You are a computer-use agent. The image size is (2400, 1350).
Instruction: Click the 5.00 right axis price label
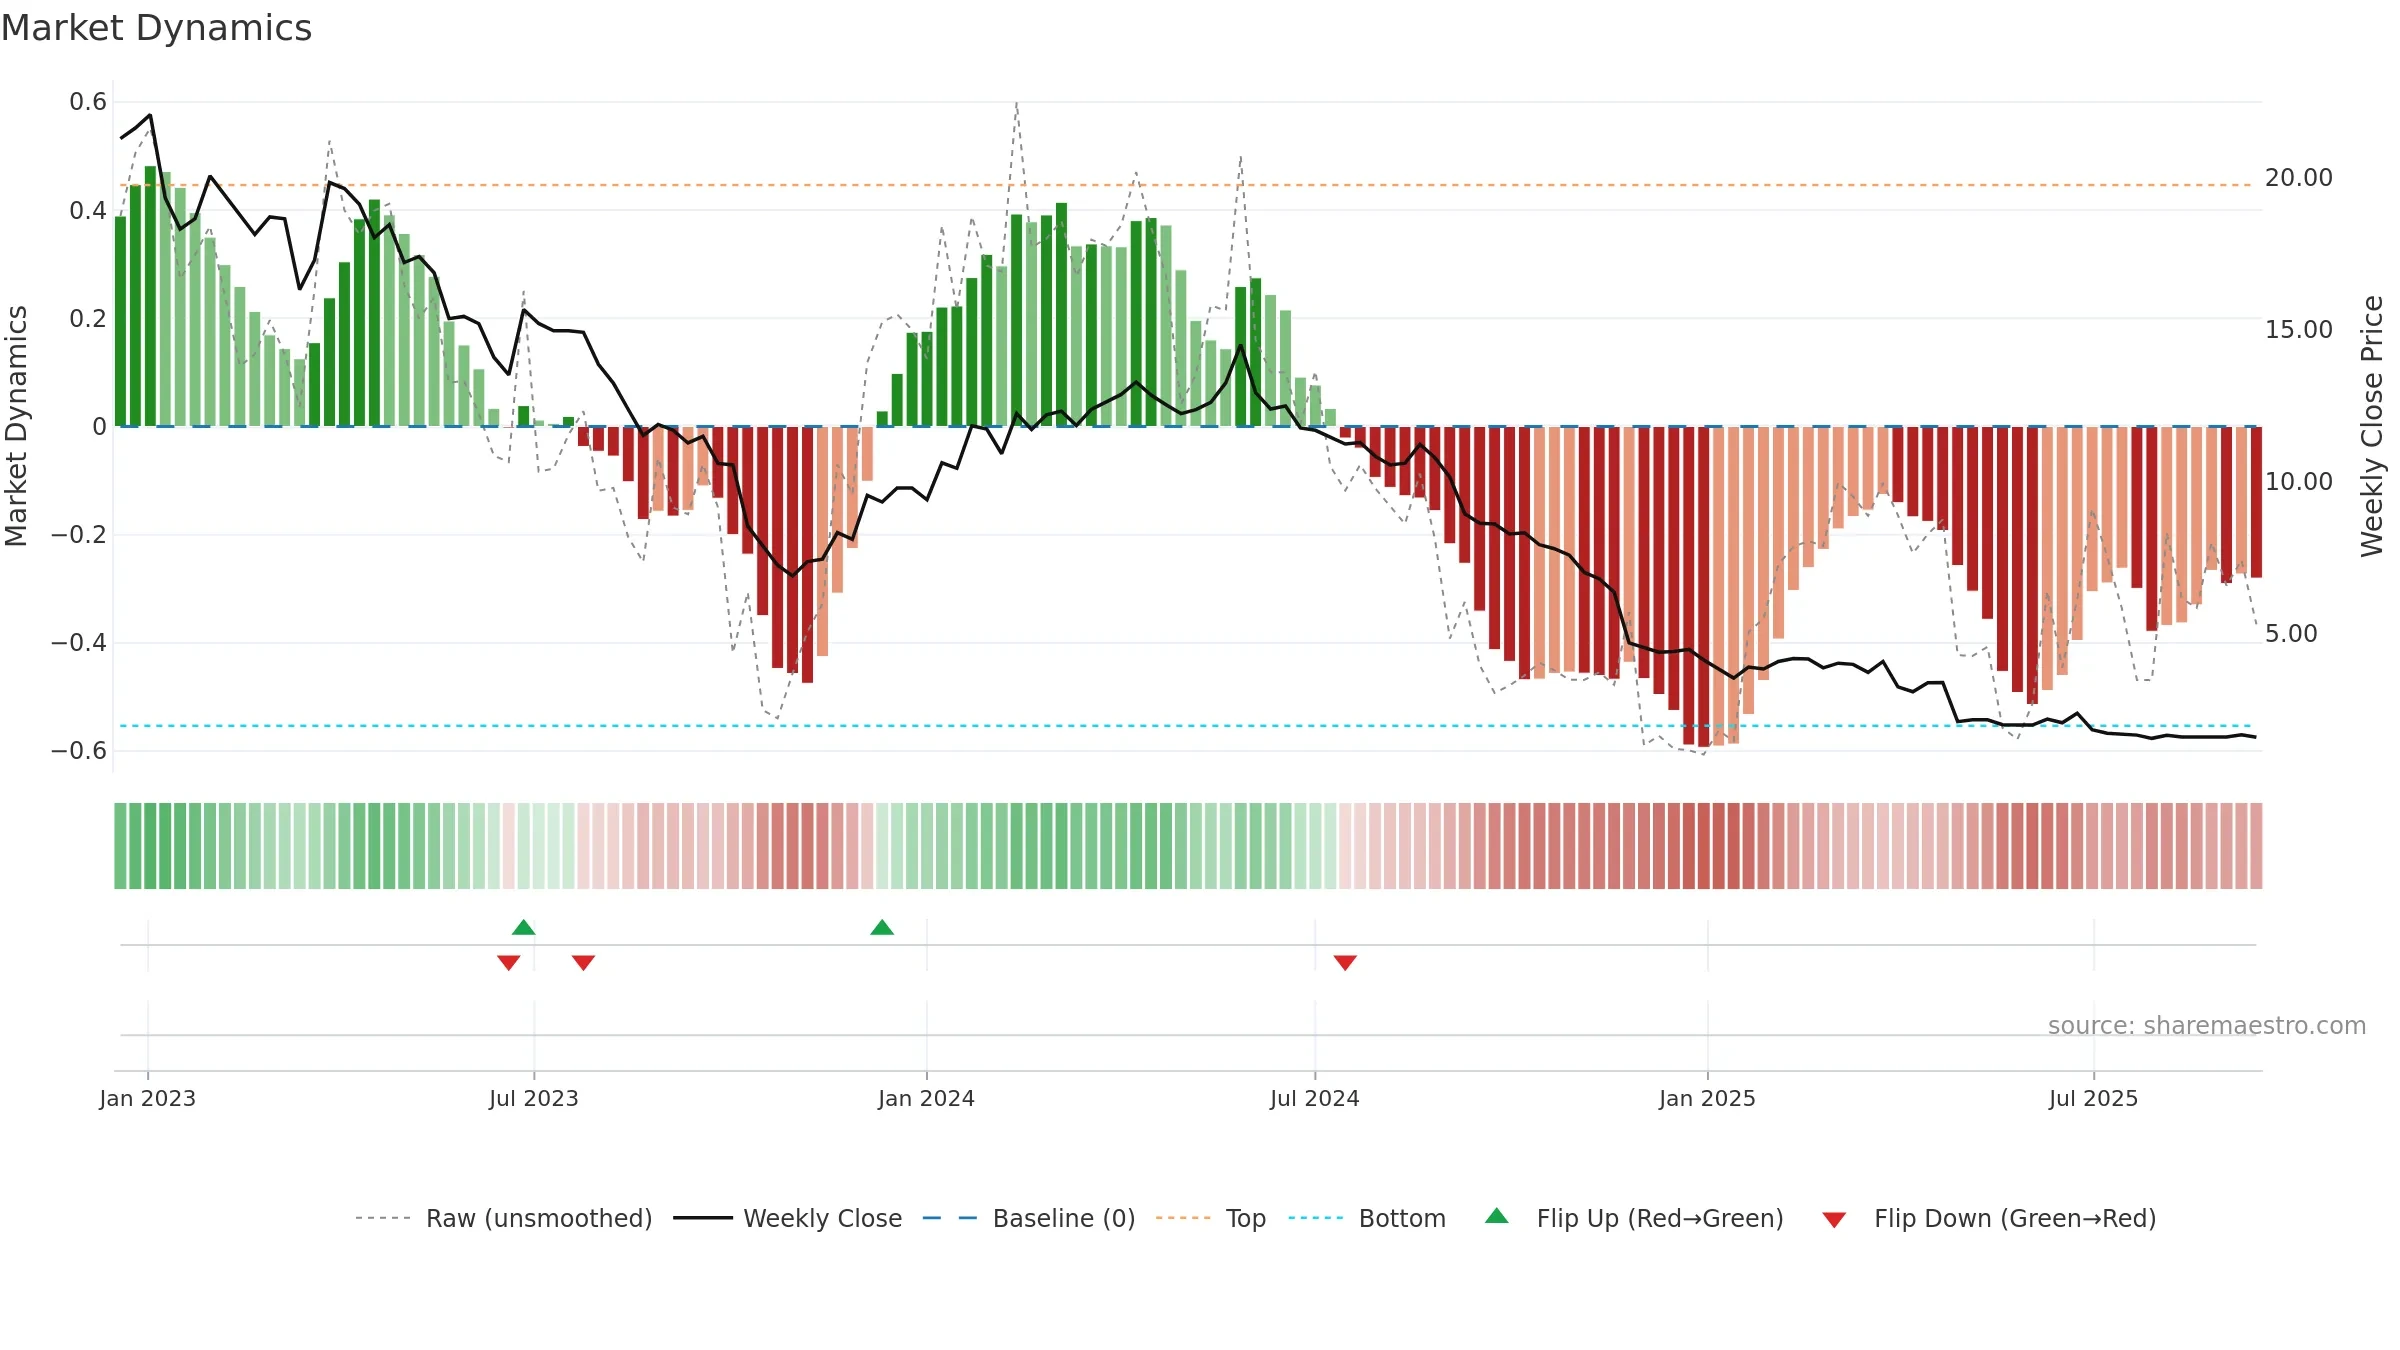click(2291, 633)
